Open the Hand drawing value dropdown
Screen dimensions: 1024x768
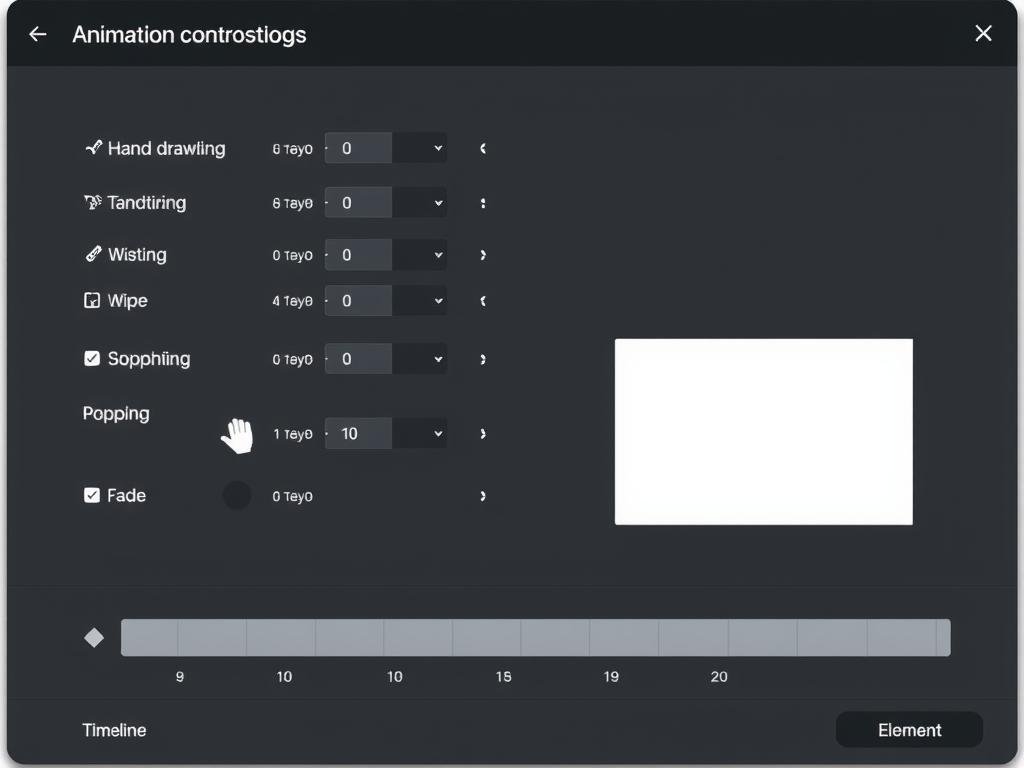tap(420, 148)
